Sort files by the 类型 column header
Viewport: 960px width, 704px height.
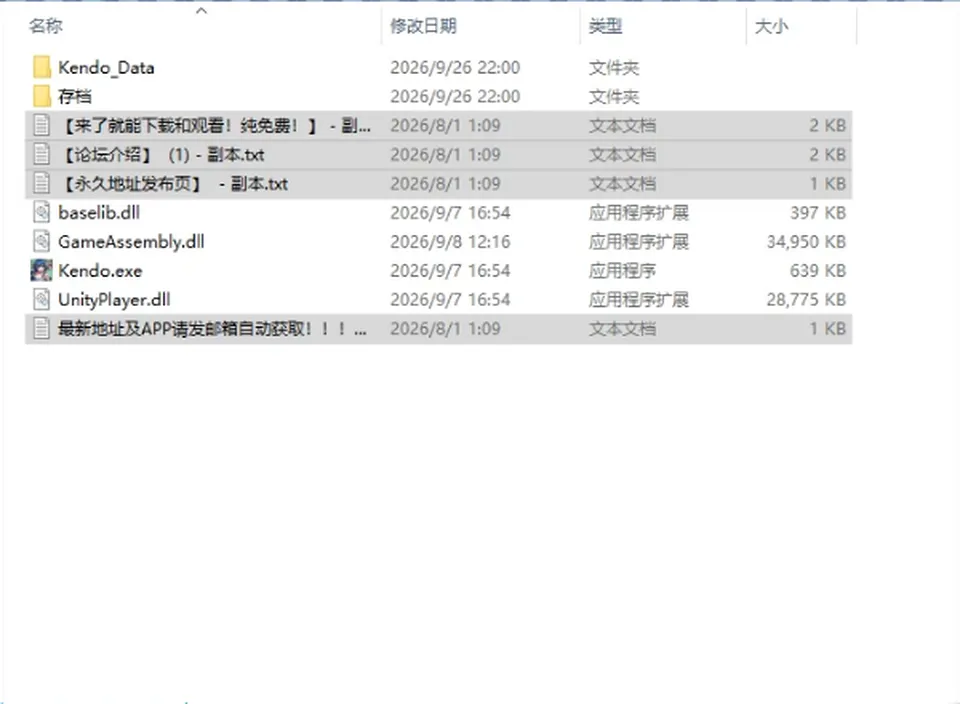pyautogui.click(x=606, y=26)
